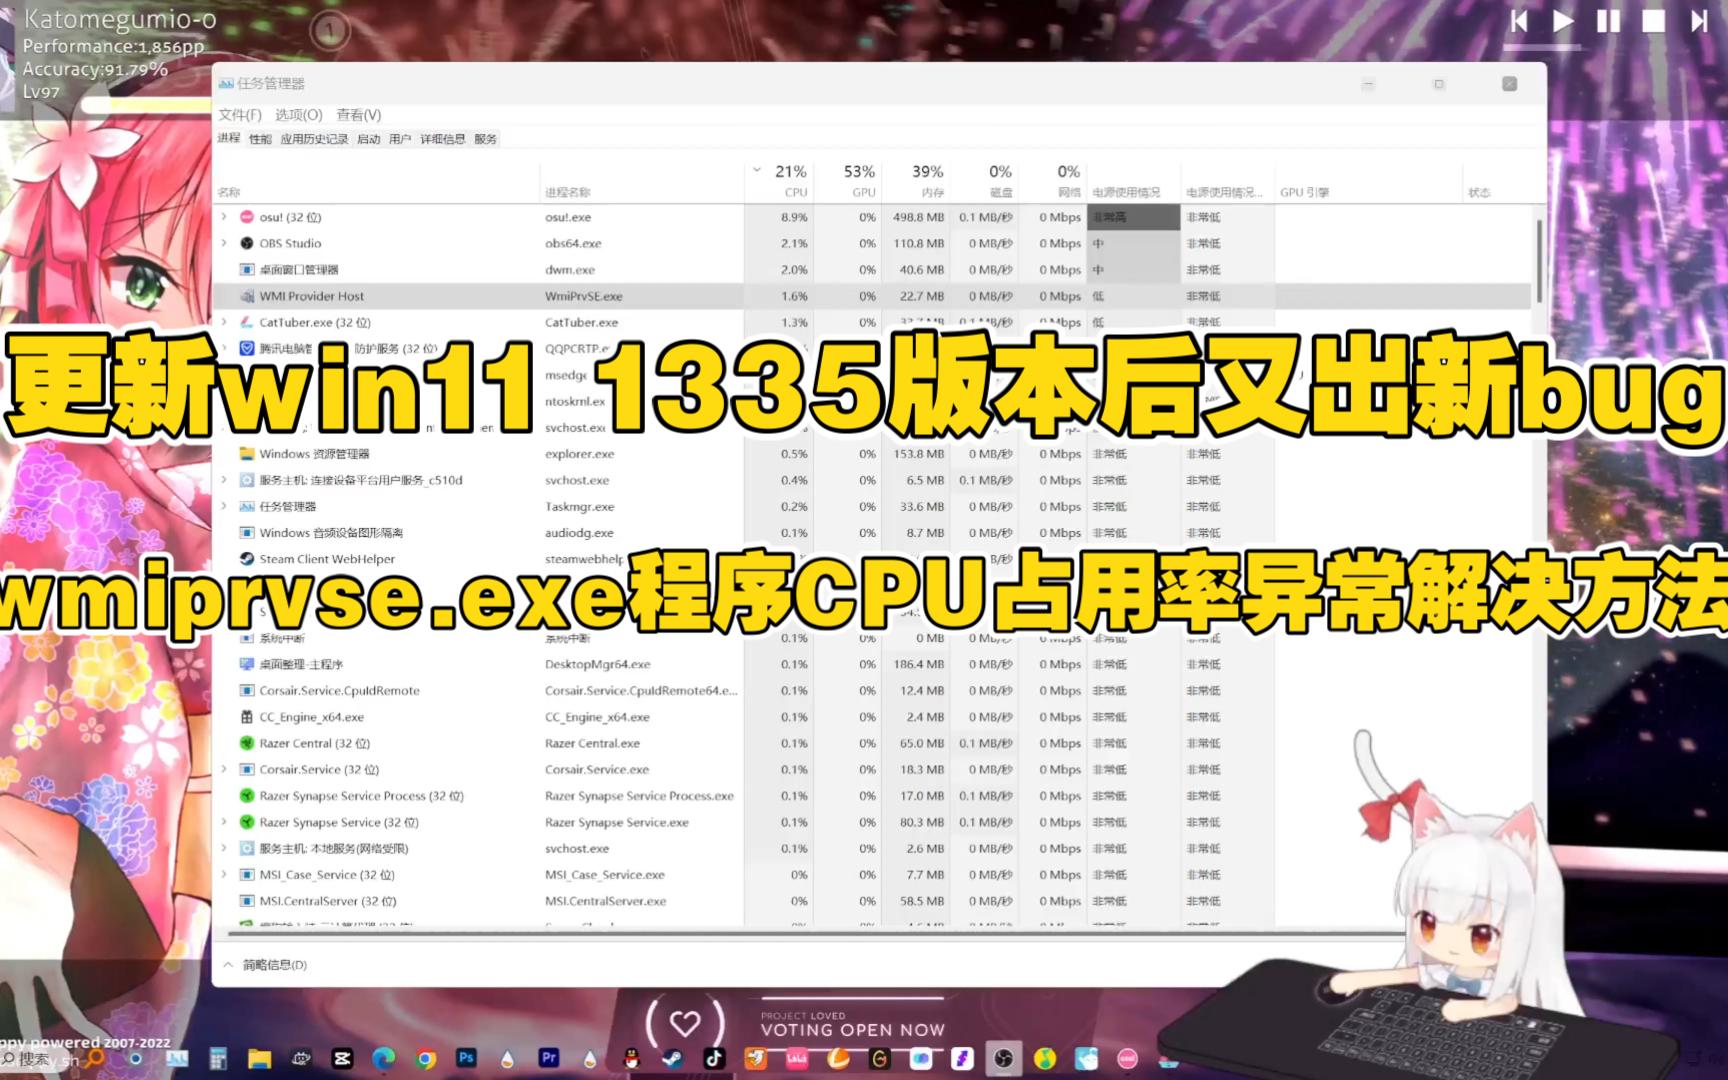Go to previous osu! jukebox track

tap(1519, 21)
